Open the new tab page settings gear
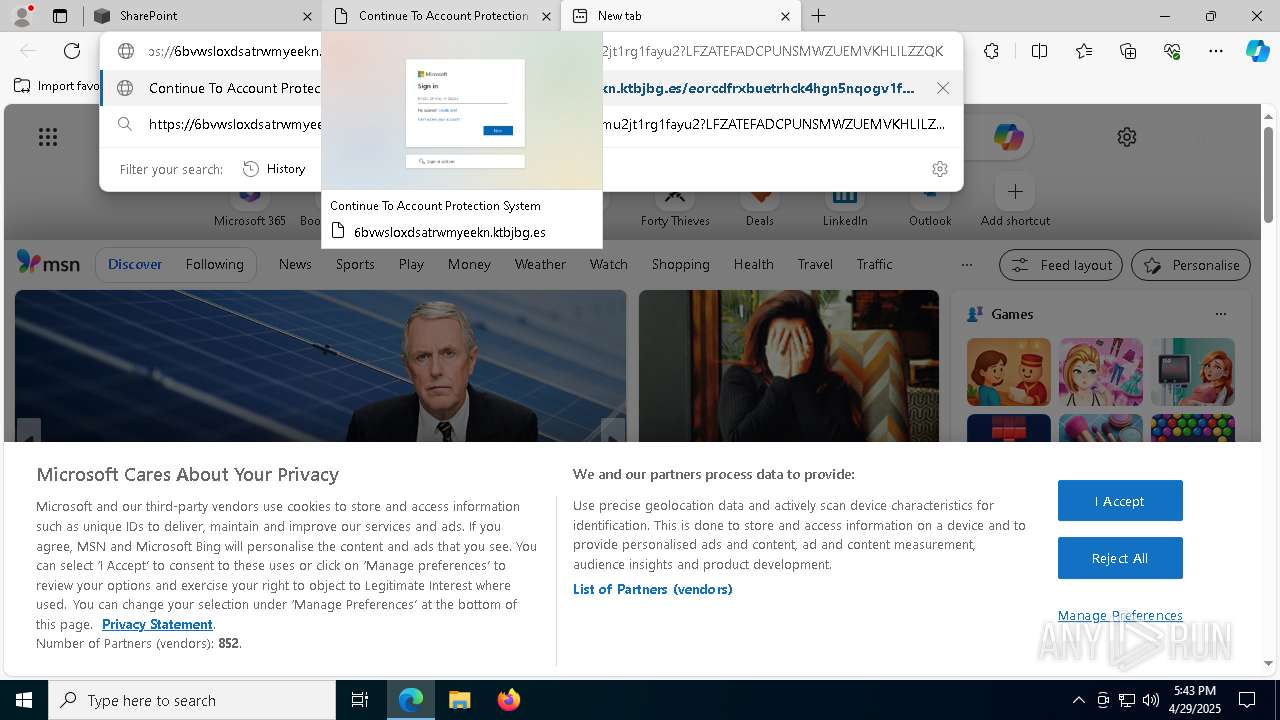Image resolution: width=1280 pixels, height=720 pixels. (1127, 137)
